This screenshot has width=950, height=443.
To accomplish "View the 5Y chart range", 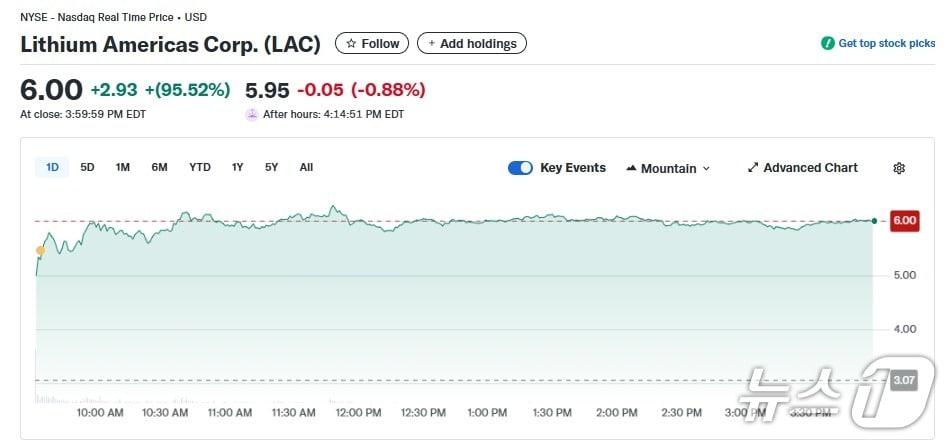I will [x=271, y=167].
